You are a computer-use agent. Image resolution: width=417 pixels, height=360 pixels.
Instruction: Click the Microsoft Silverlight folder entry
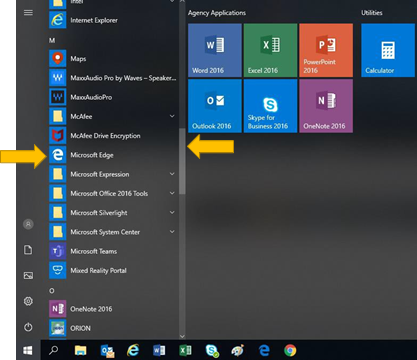[x=113, y=213]
